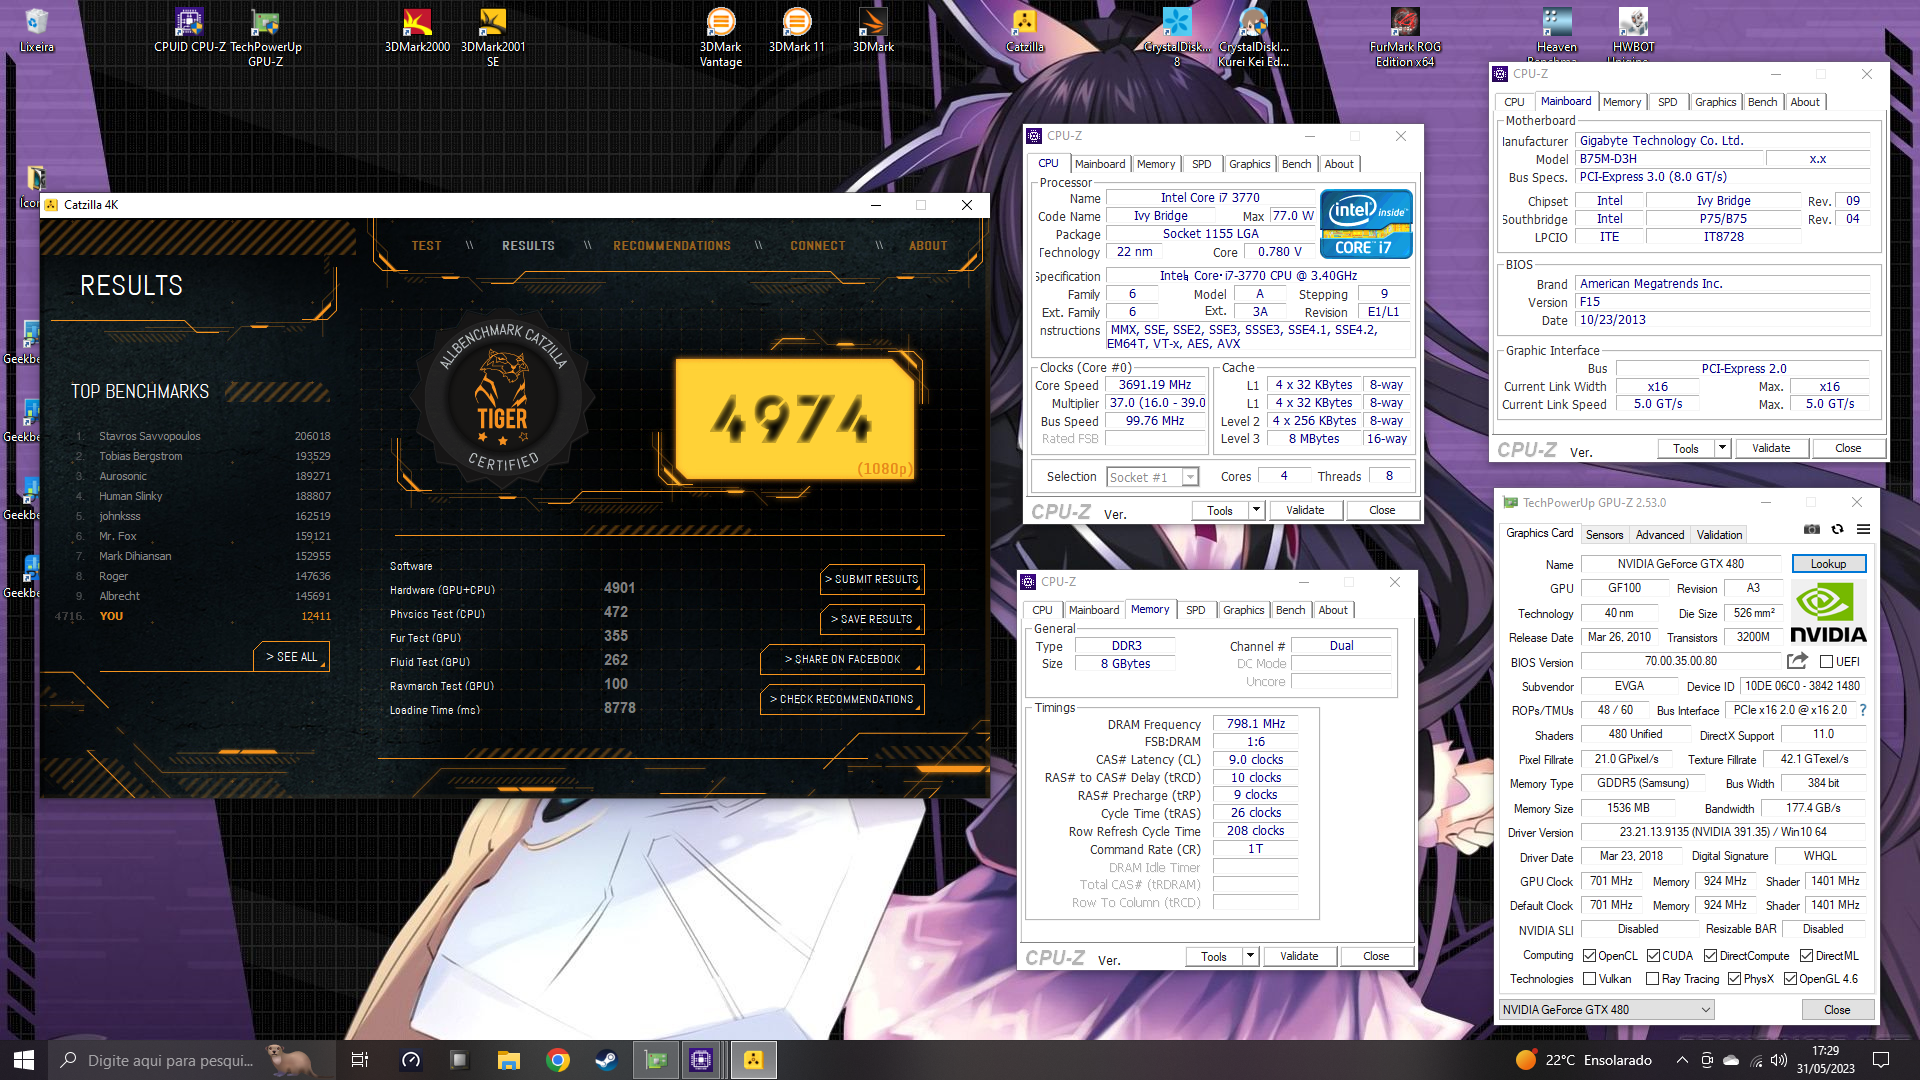Open Steam from the taskbar
This screenshot has height=1080, width=1920.
(x=606, y=1060)
